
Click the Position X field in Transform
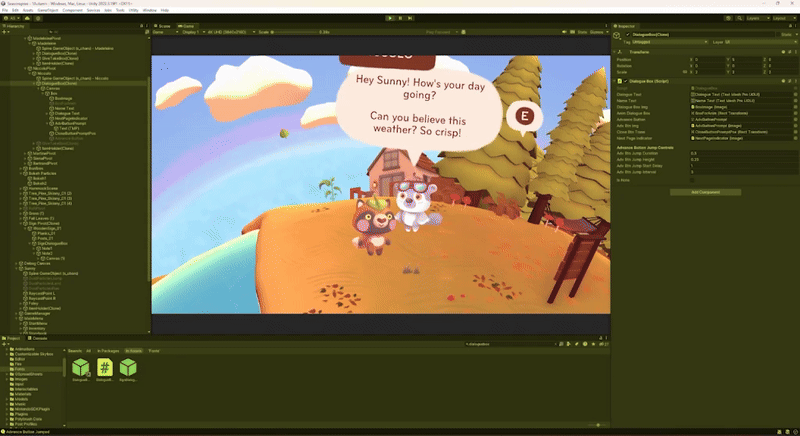710,60
